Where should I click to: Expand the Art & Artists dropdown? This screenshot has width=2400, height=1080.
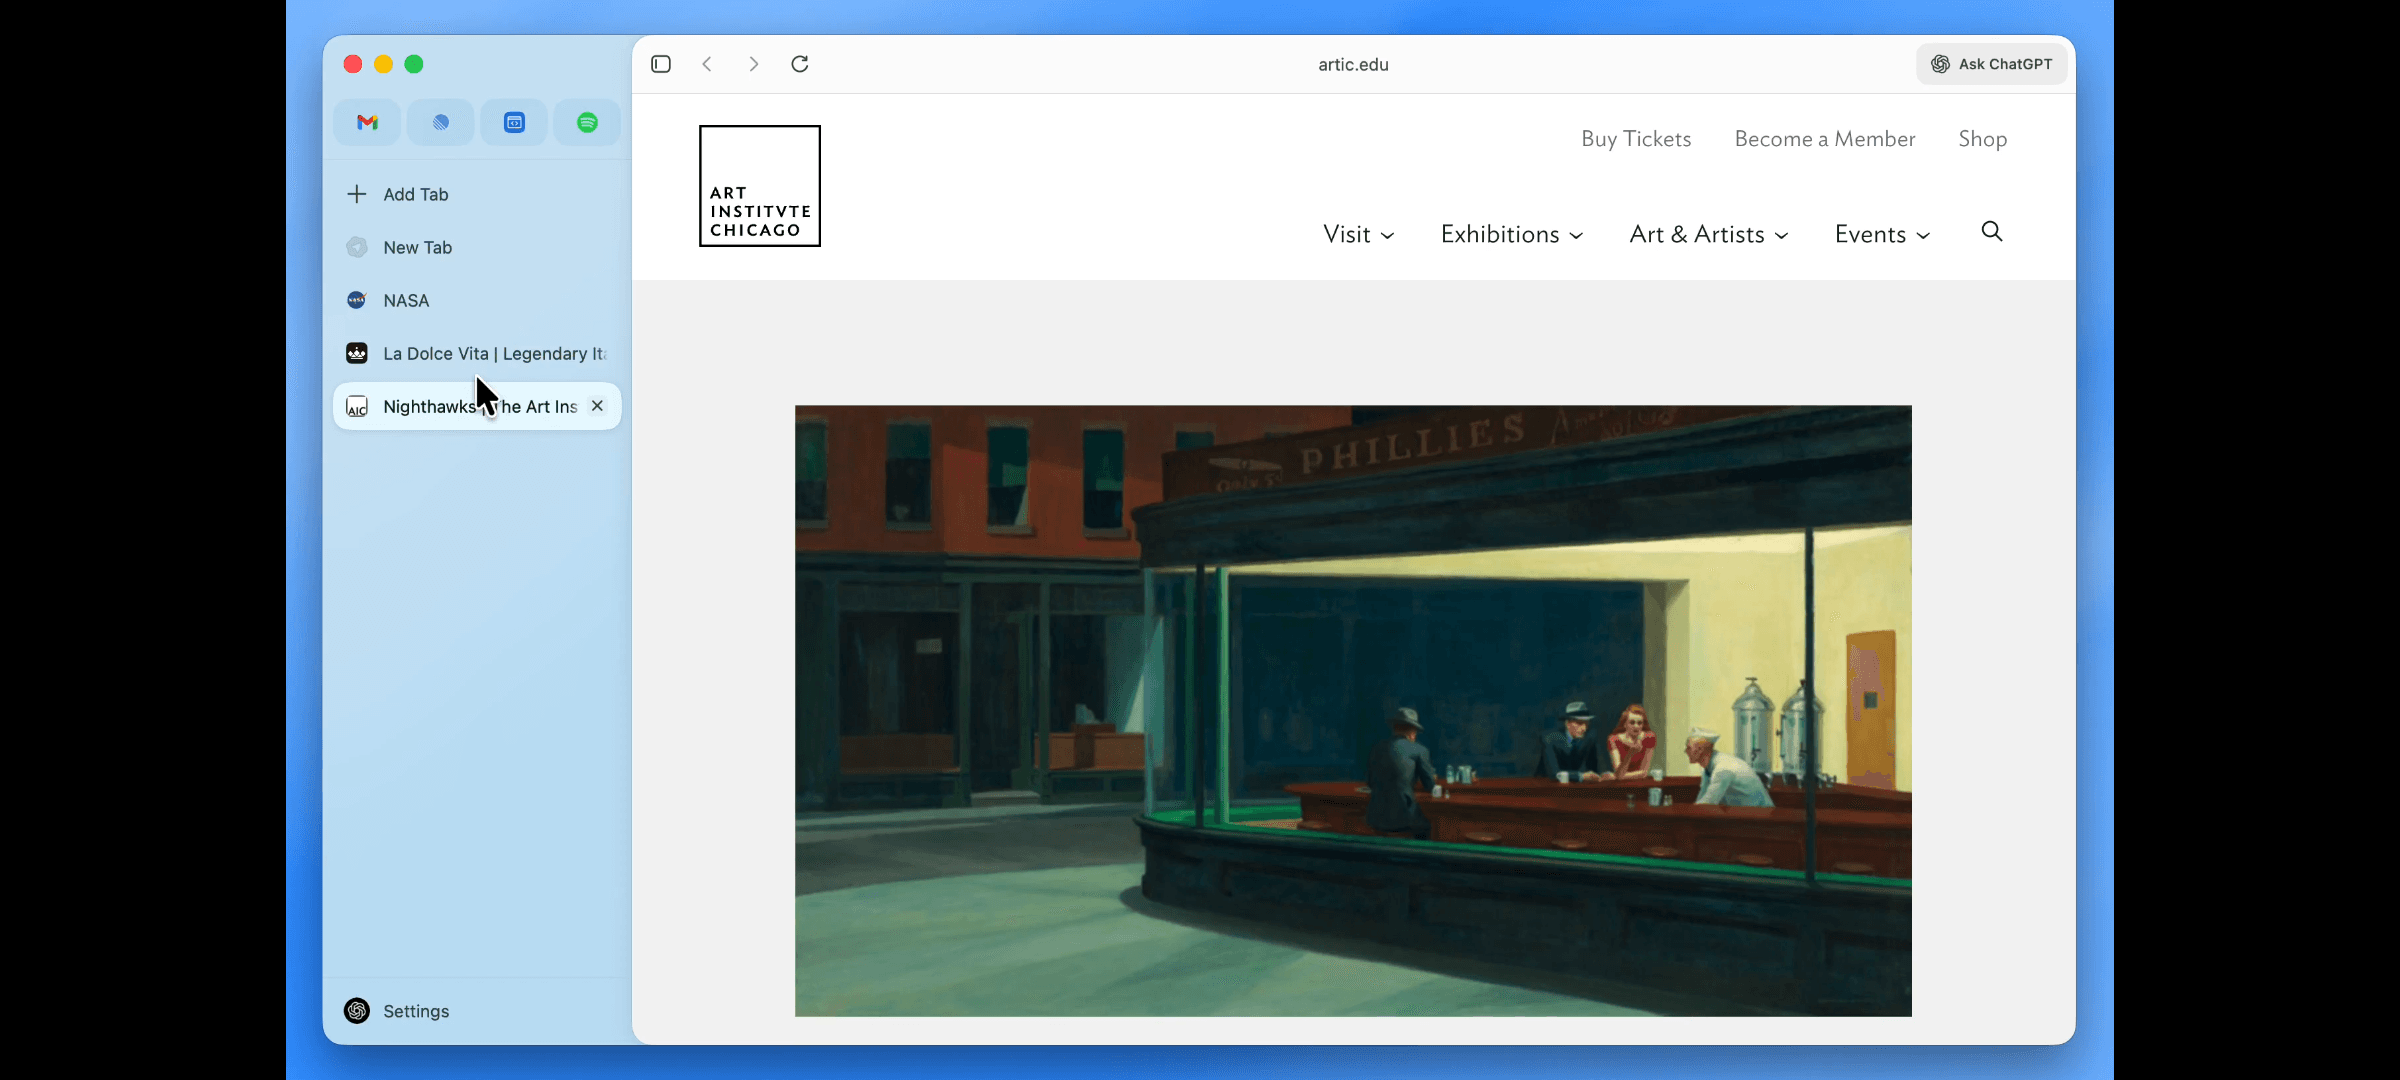1708,234
